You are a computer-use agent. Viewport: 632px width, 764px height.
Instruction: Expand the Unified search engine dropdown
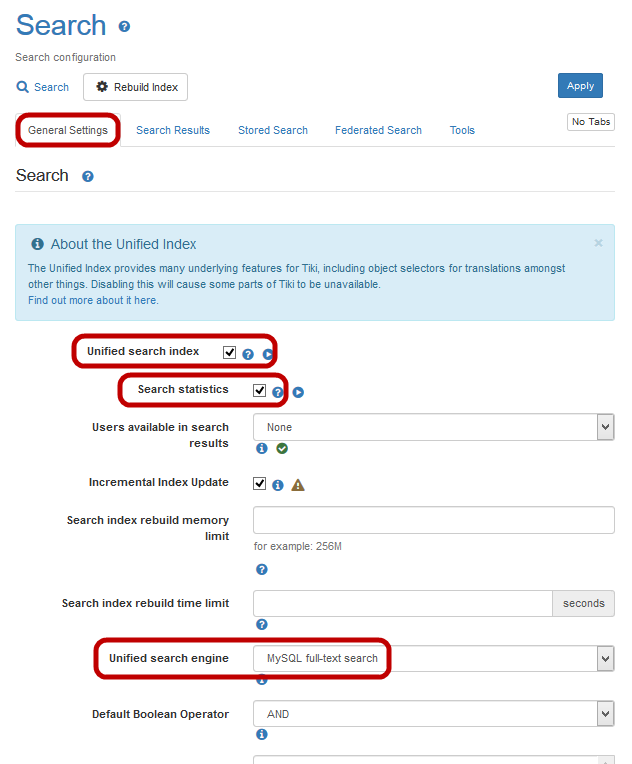pos(433,659)
